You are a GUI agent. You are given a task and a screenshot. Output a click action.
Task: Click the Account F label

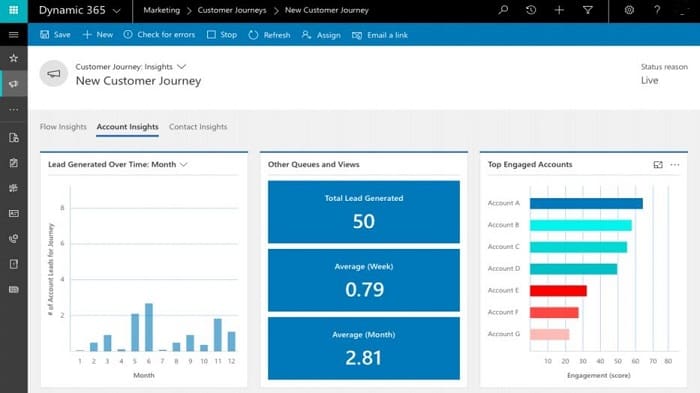(x=503, y=312)
